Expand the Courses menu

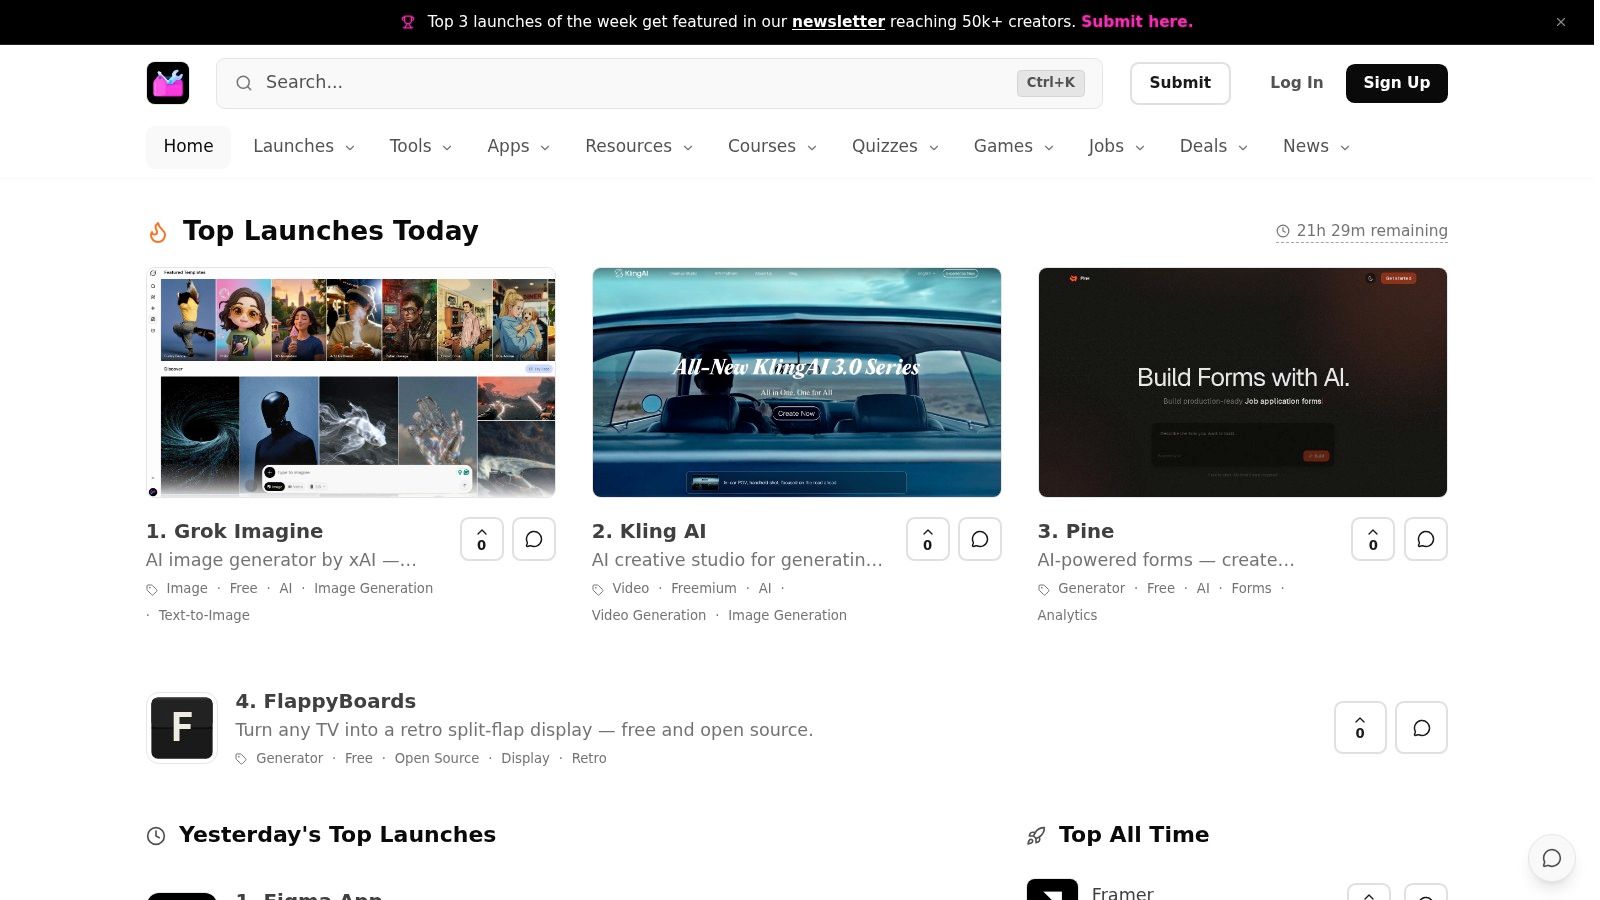click(772, 146)
